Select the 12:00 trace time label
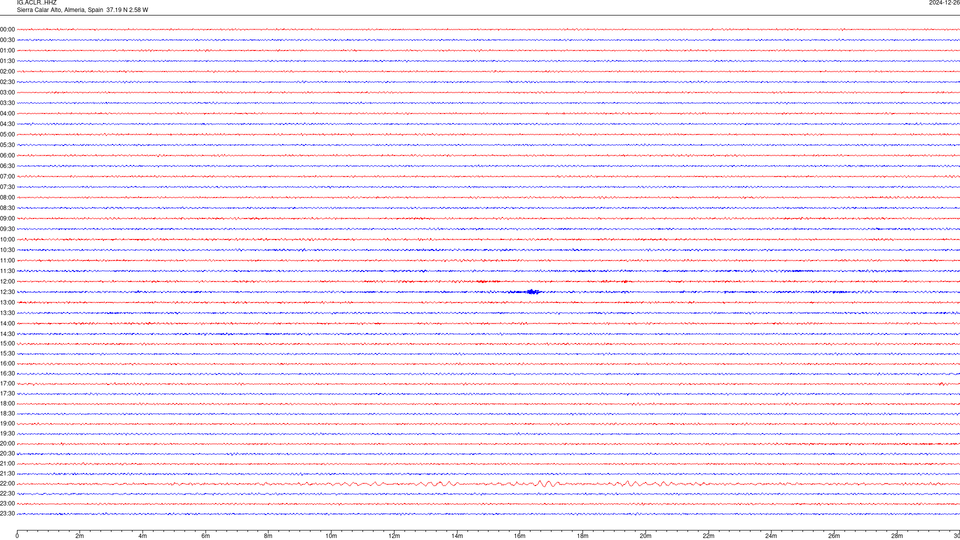Viewport: 960px width, 540px height. [x=7, y=282]
